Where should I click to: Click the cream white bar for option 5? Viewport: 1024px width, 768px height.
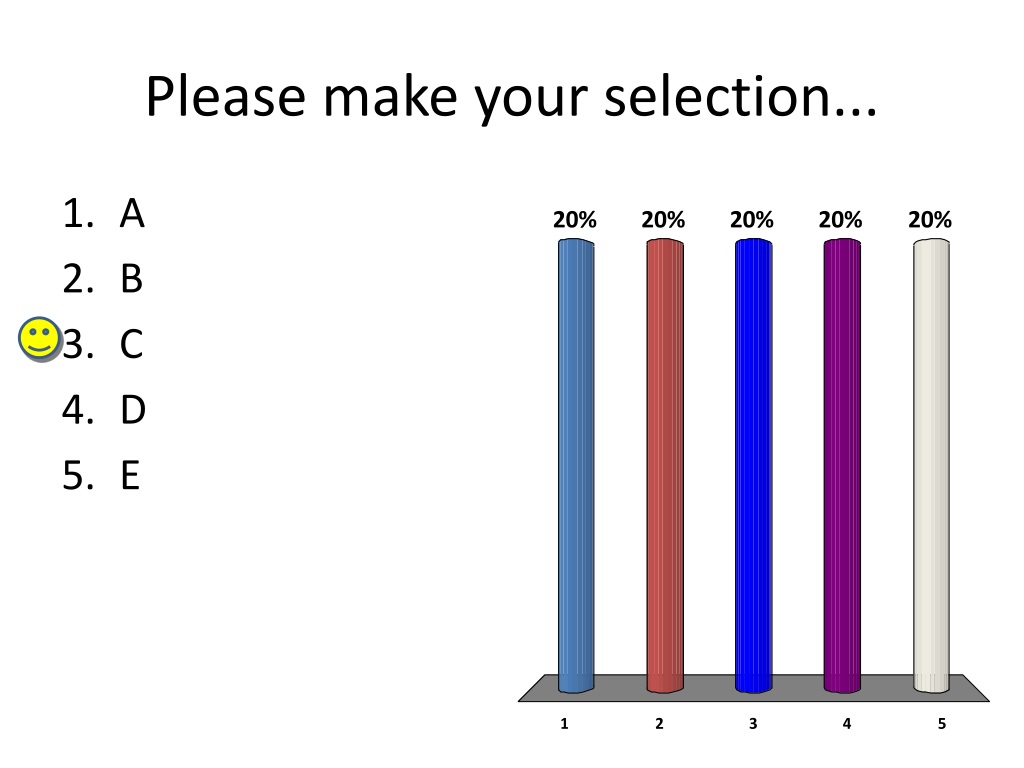coord(931,465)
